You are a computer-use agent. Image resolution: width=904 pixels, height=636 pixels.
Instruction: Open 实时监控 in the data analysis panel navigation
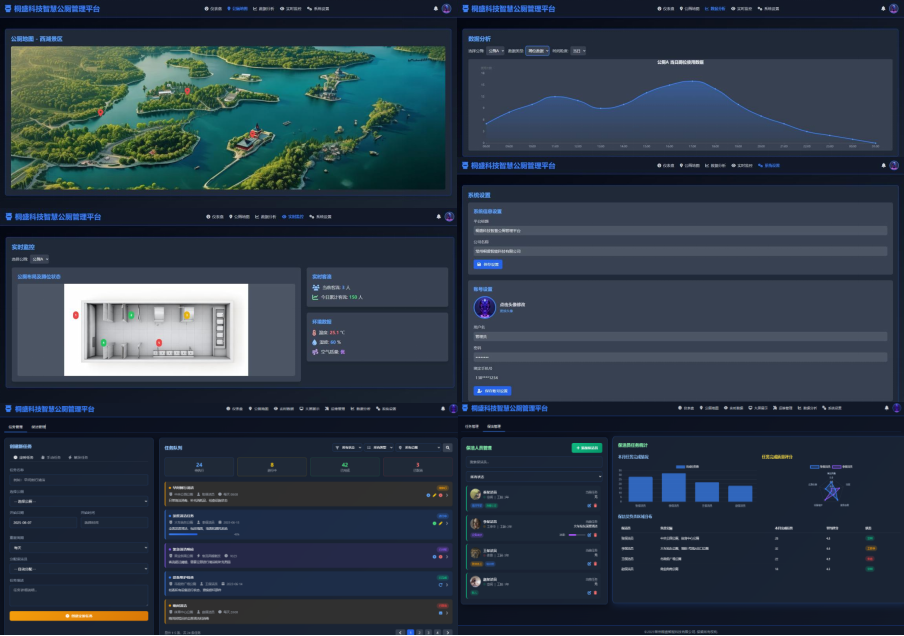tap(742, 9)
